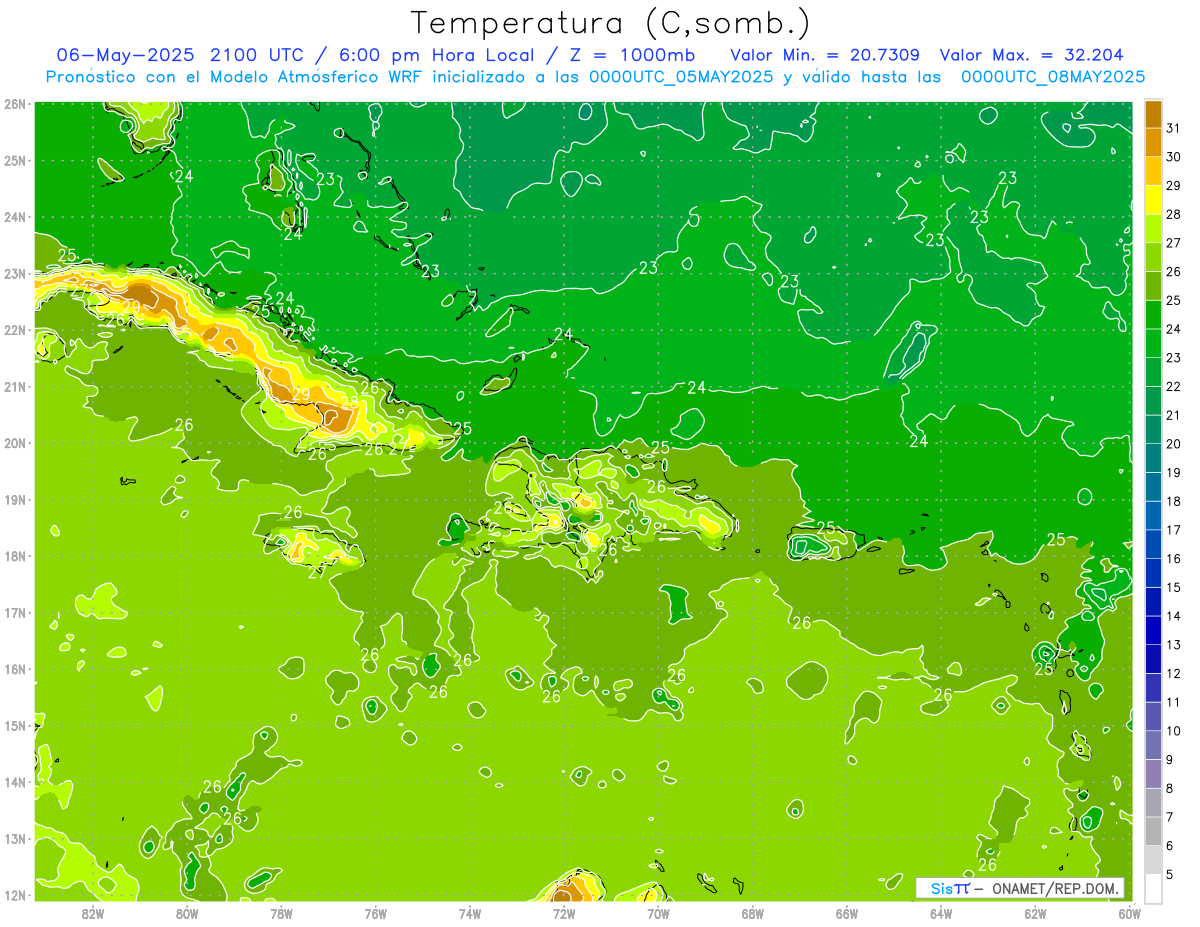Click the colorbar scale label "31"
This screenshot has width=1200, height=927.
pos(1173,128)
